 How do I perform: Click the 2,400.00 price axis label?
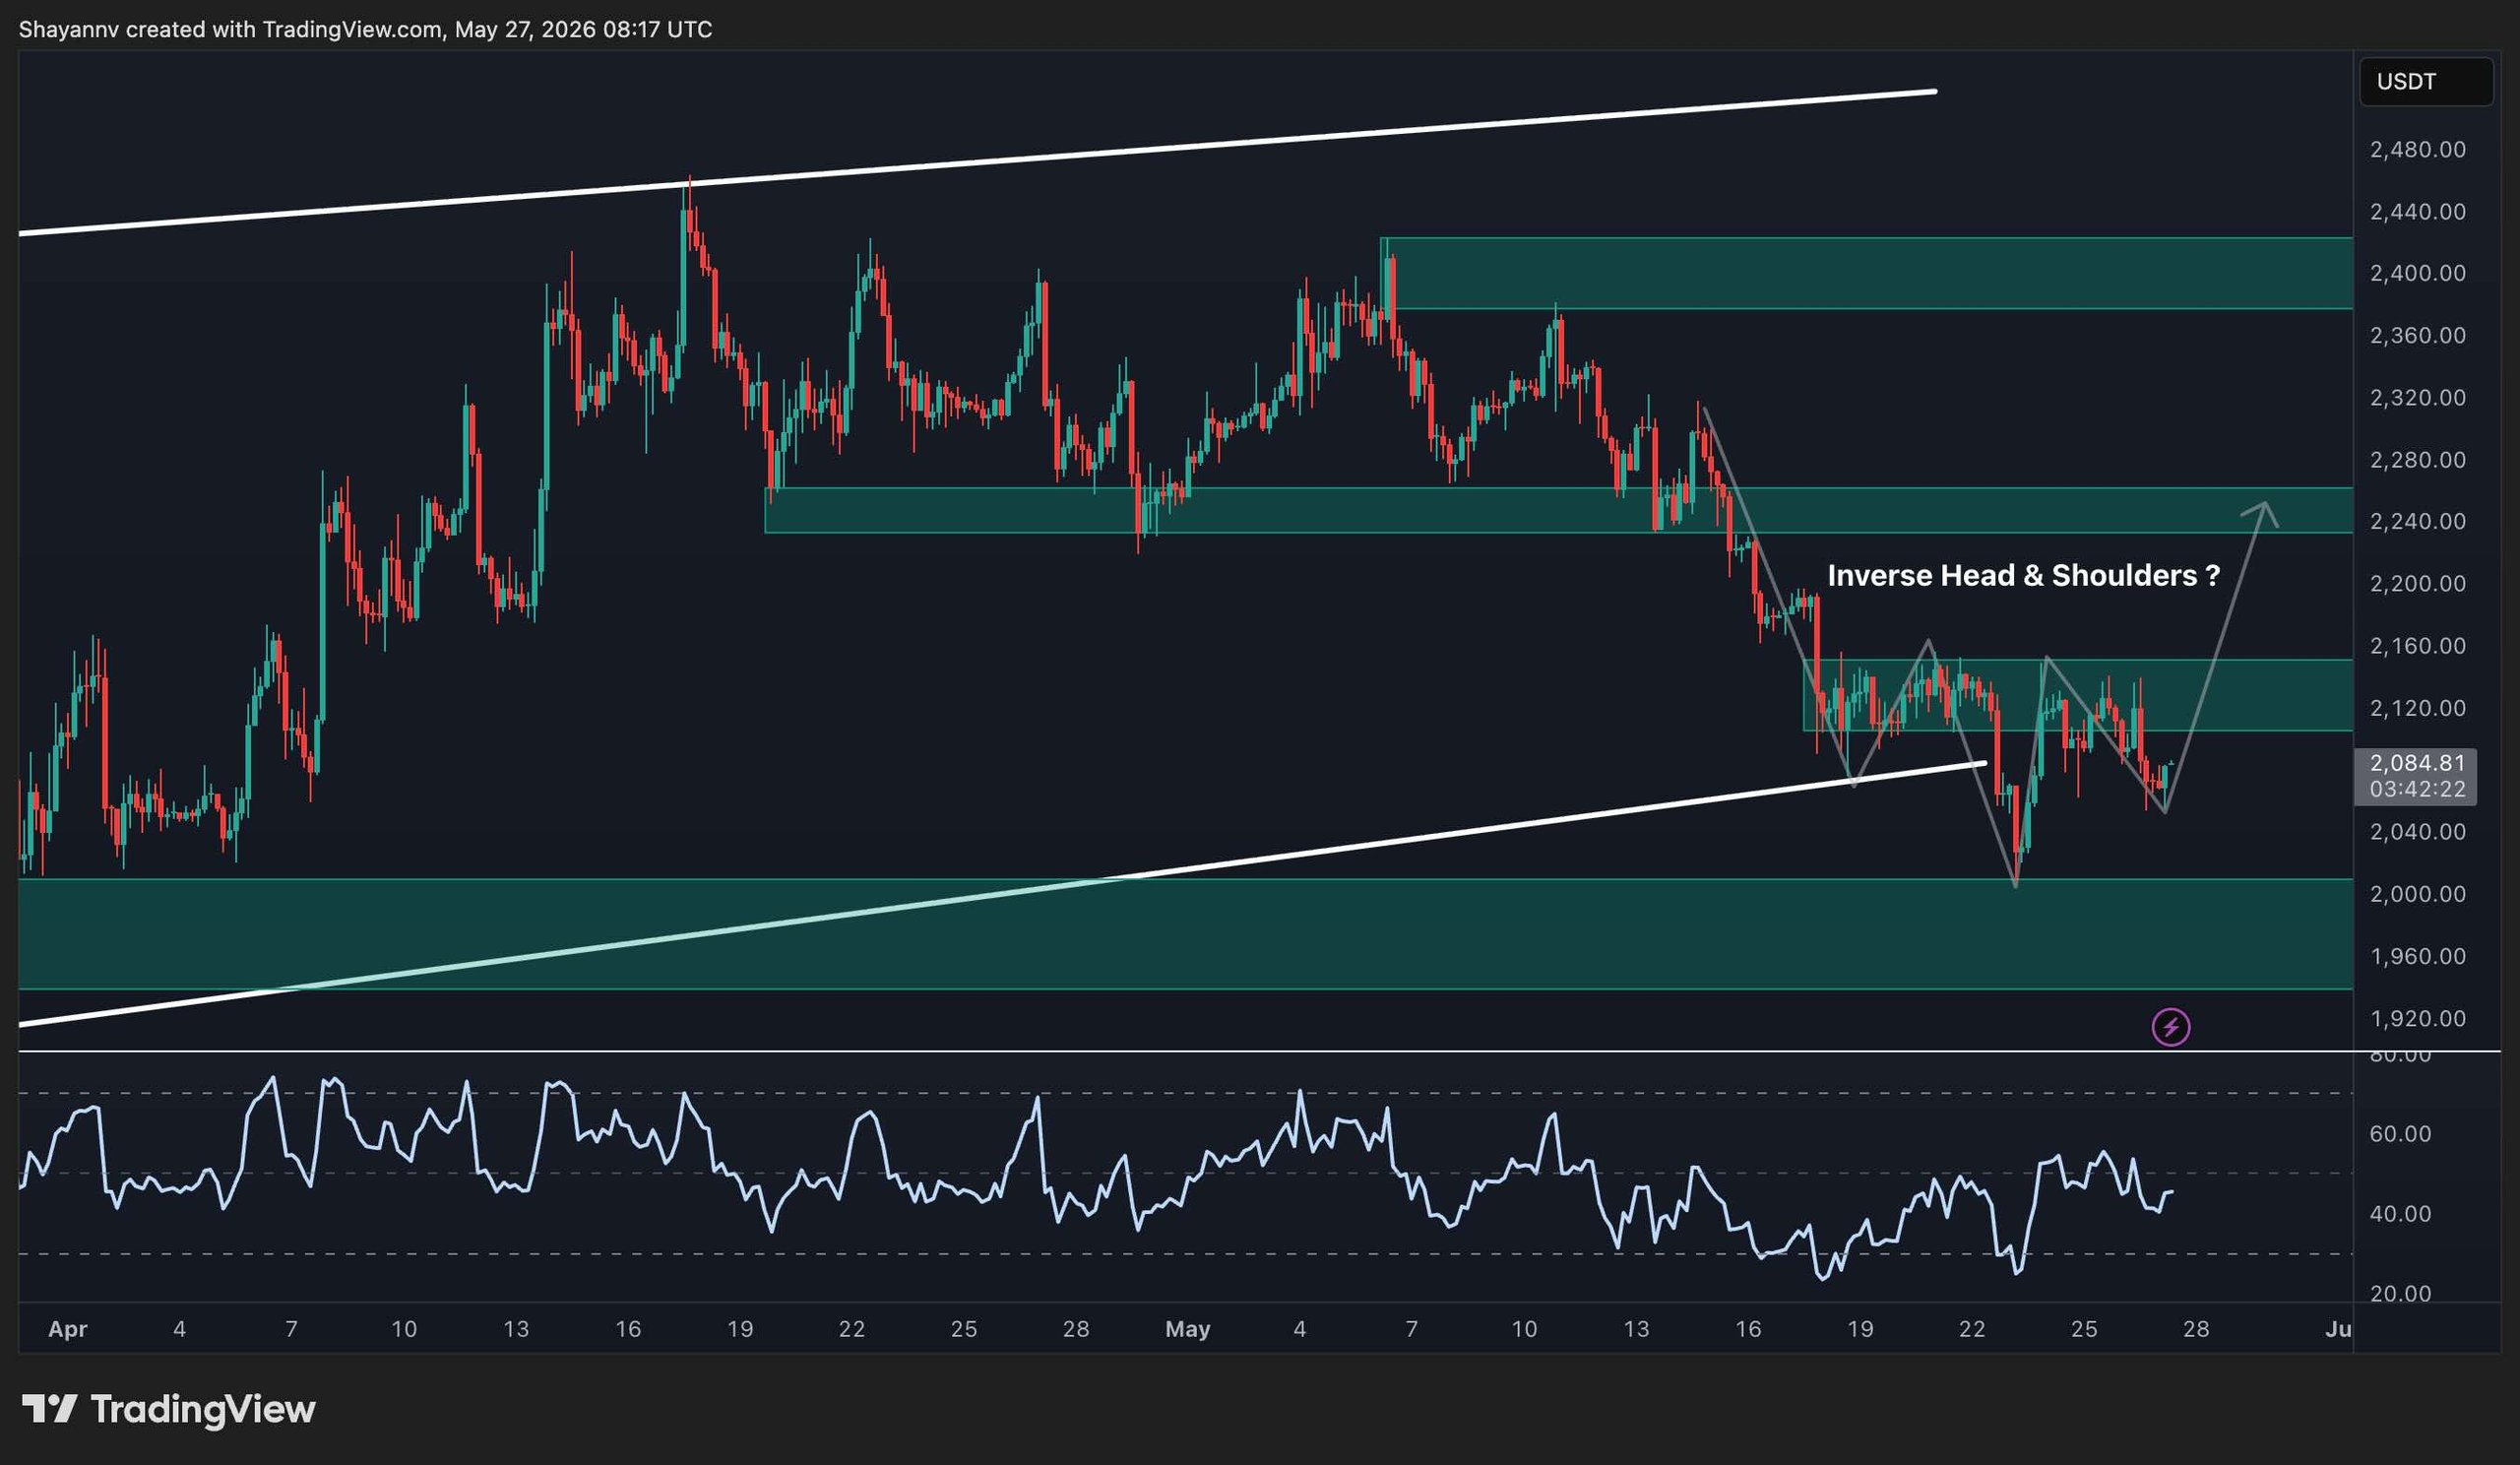coord(2418,273)
